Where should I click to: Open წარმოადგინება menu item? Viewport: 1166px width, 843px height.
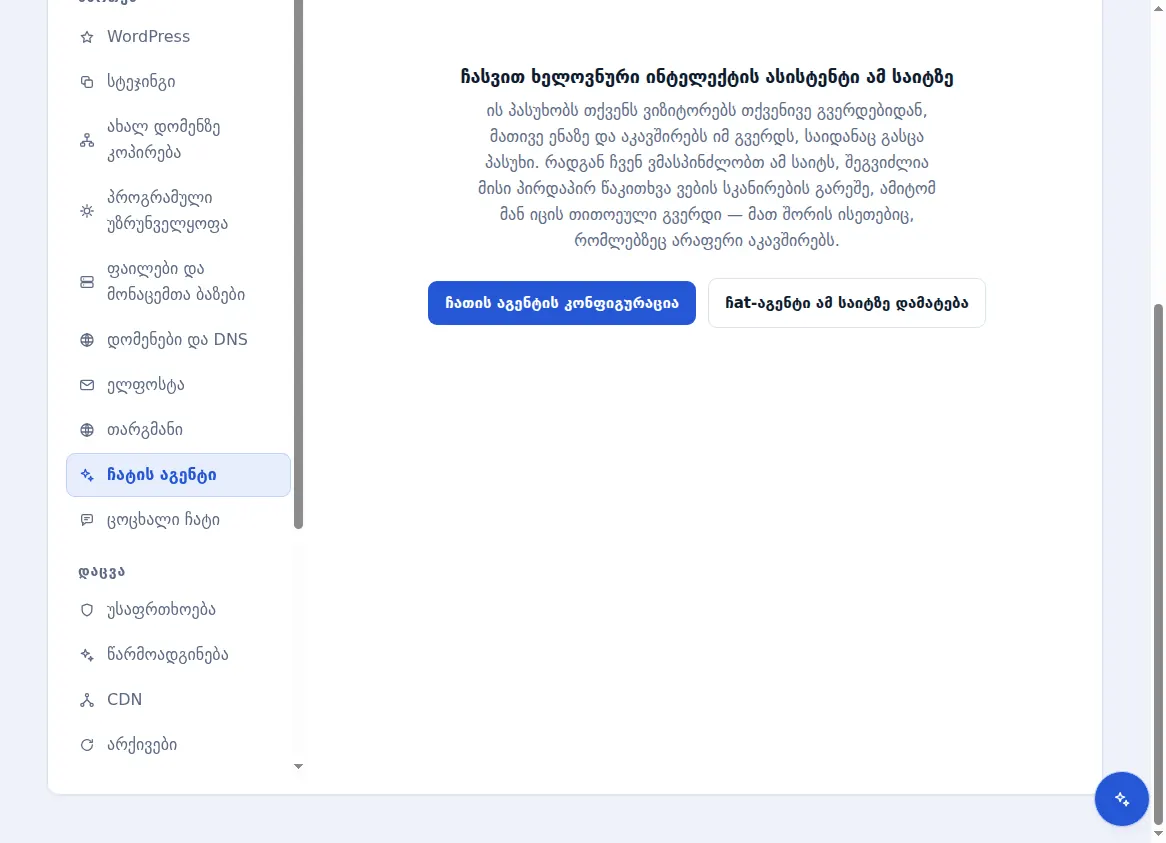[x=178, y=655]
